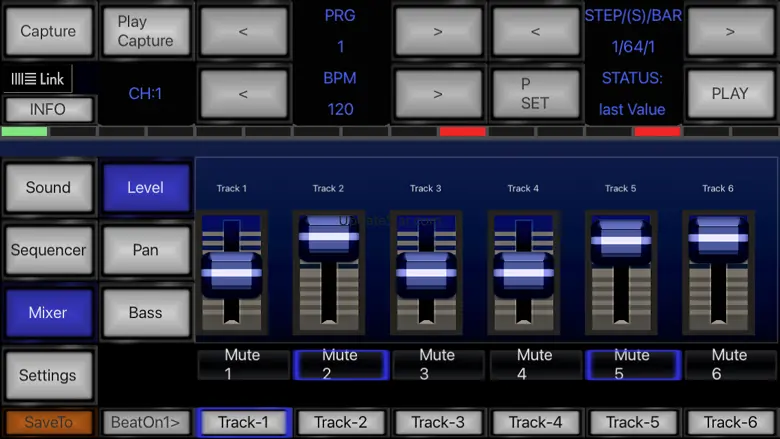Toggle Mute 2 for Track 2
This screenshot has width=780, height=439.
(340, 364)
